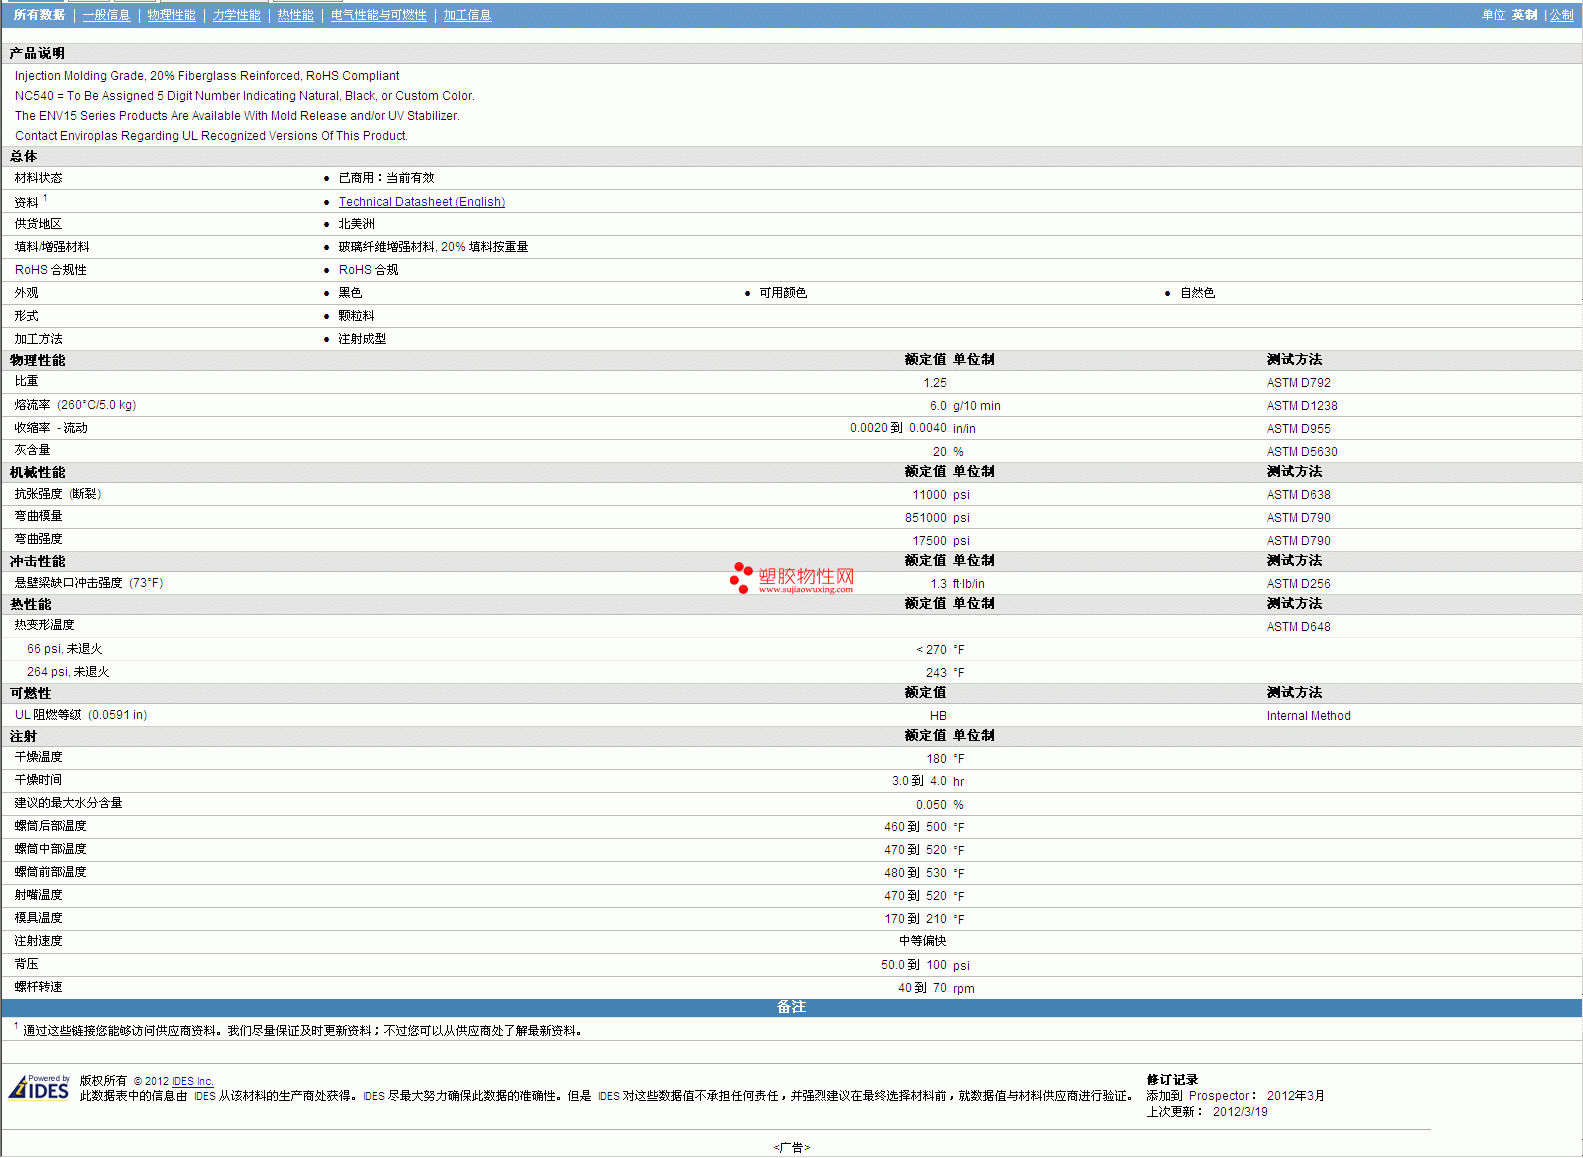
Task: Click the ASTM D792 test method
Action: click(1298, 383)
